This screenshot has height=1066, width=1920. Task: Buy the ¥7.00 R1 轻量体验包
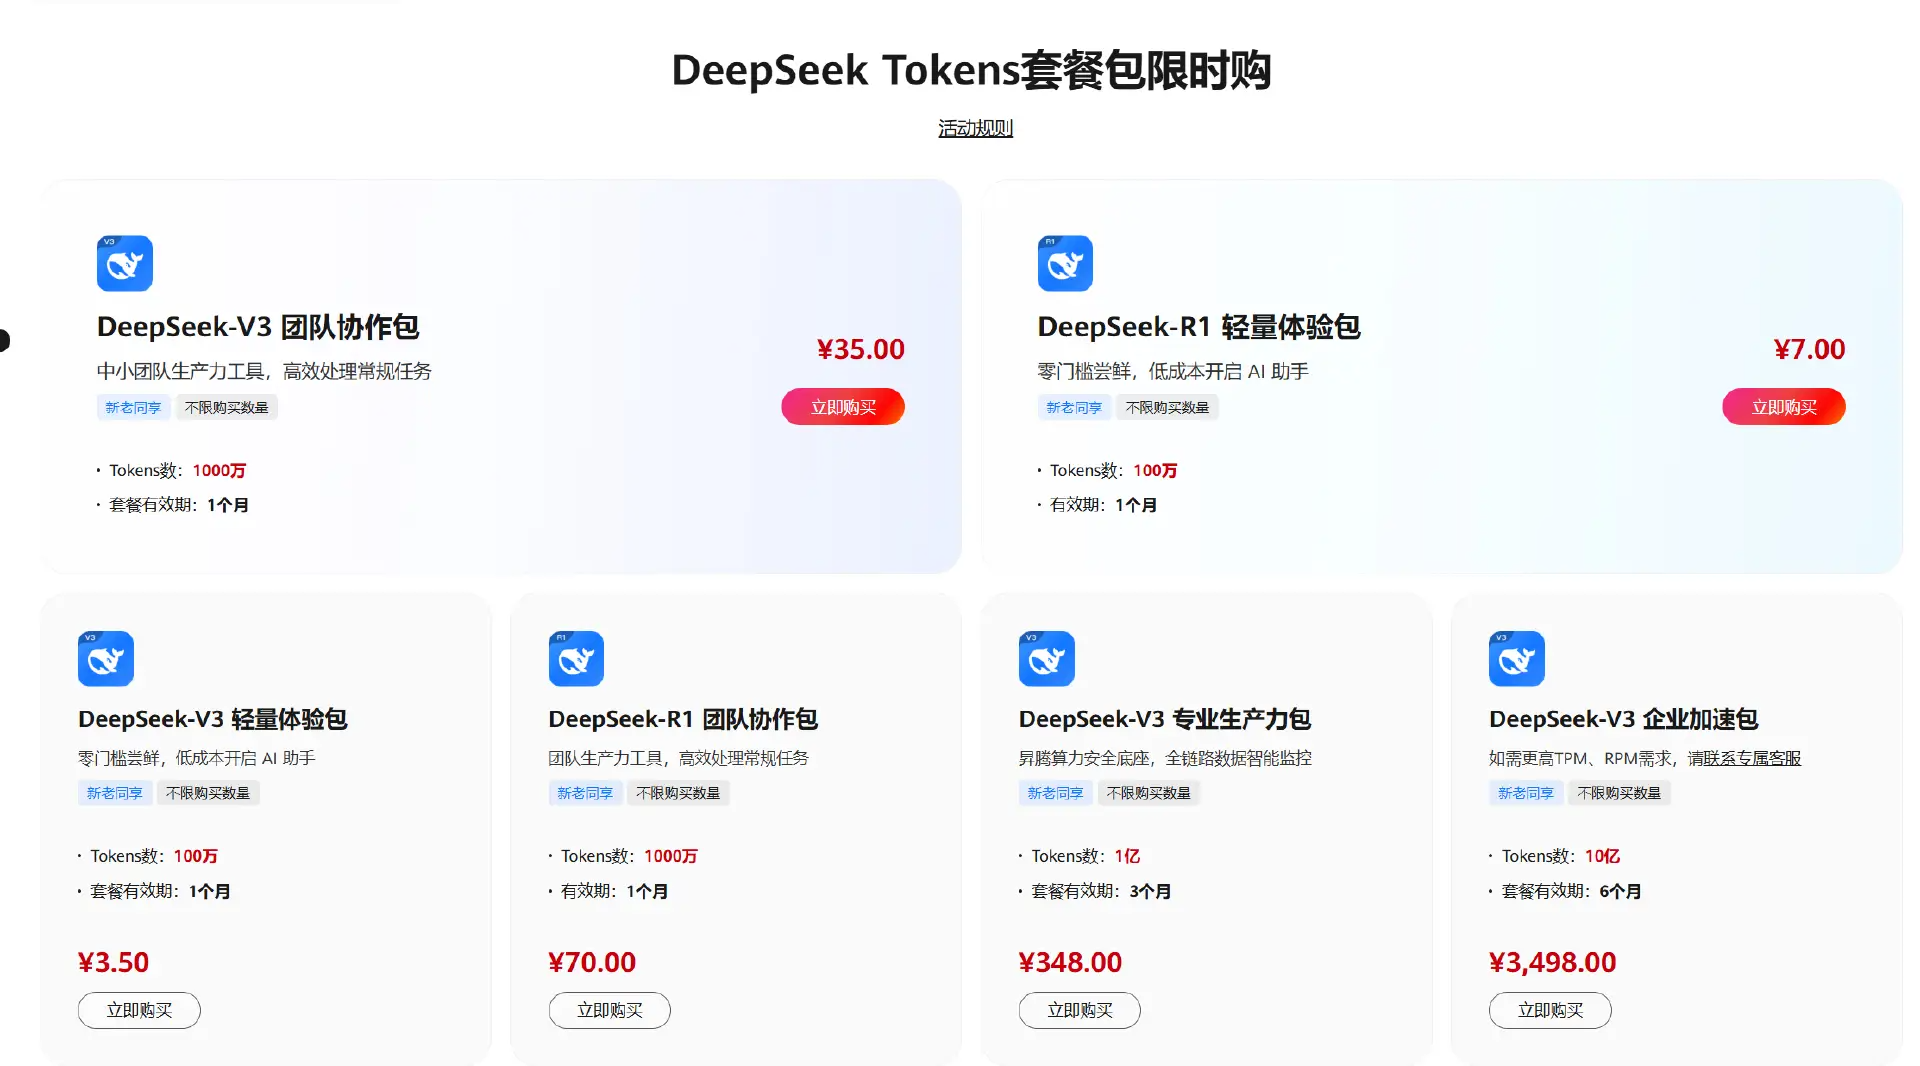(x=1784, y=407)
